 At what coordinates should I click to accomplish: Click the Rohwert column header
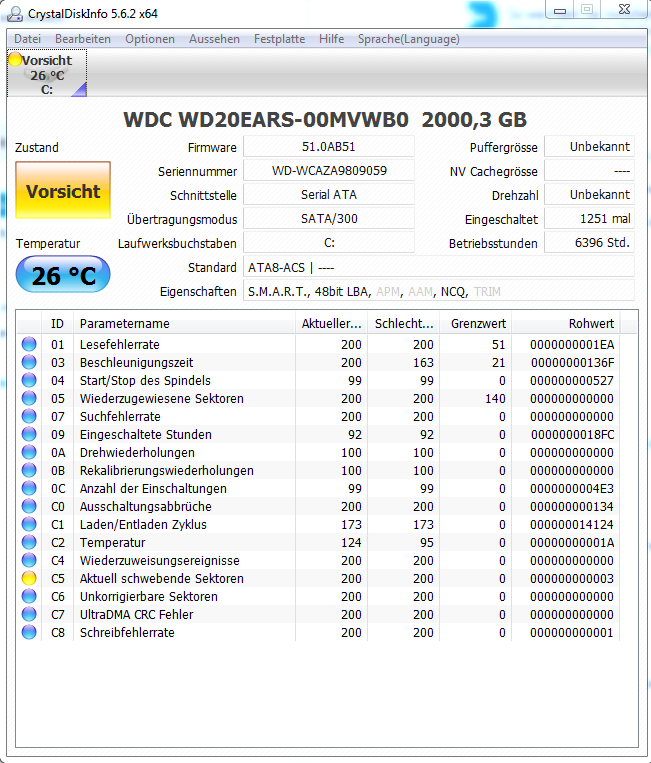566,324
